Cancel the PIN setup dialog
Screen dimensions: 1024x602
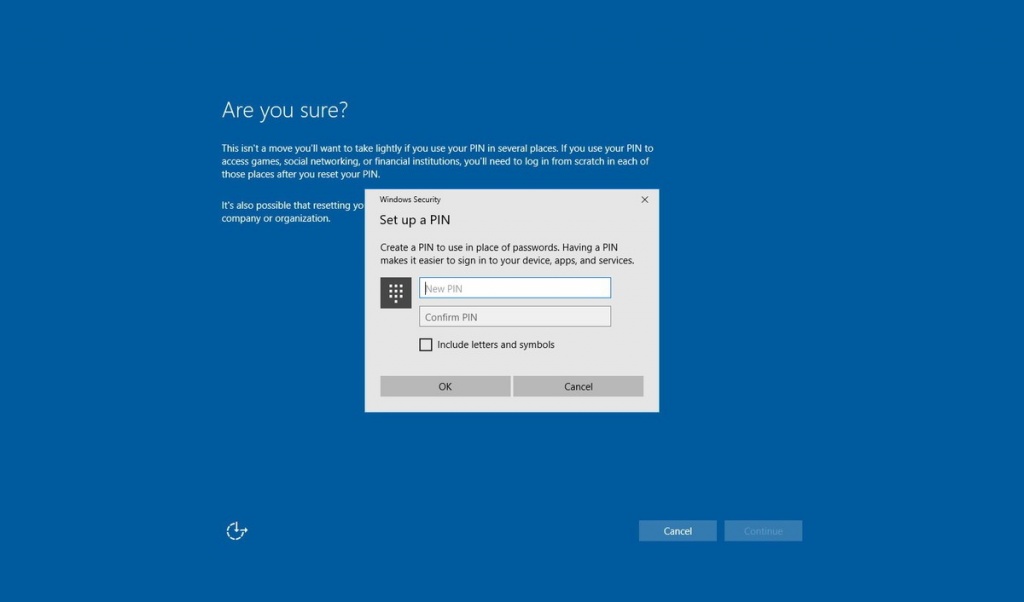(x=578, y=386)
